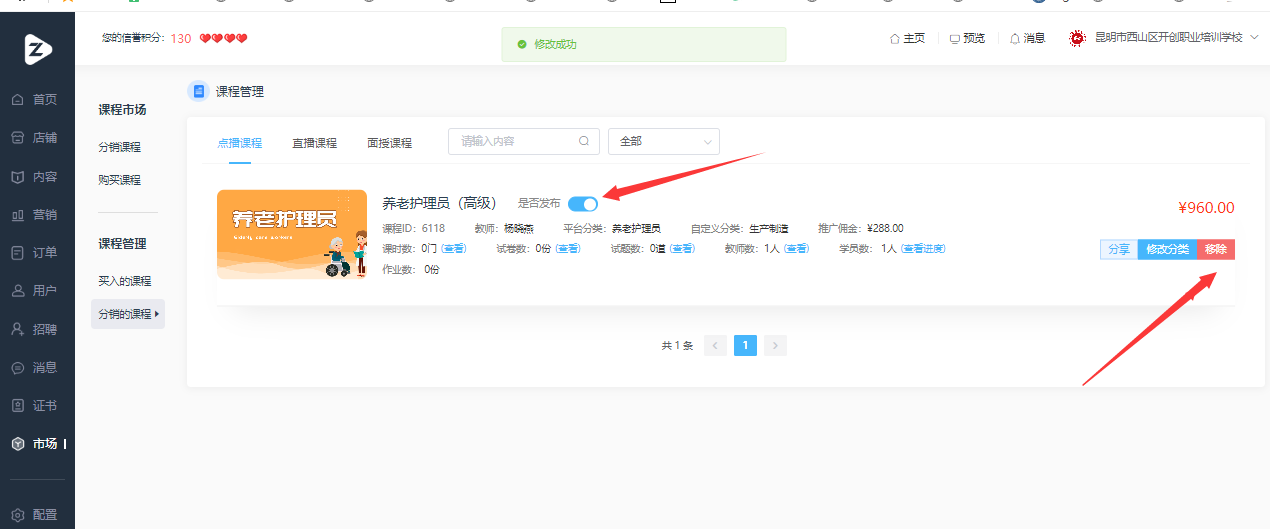Click the 课程ID: 6118 text

tap(414, 228)
